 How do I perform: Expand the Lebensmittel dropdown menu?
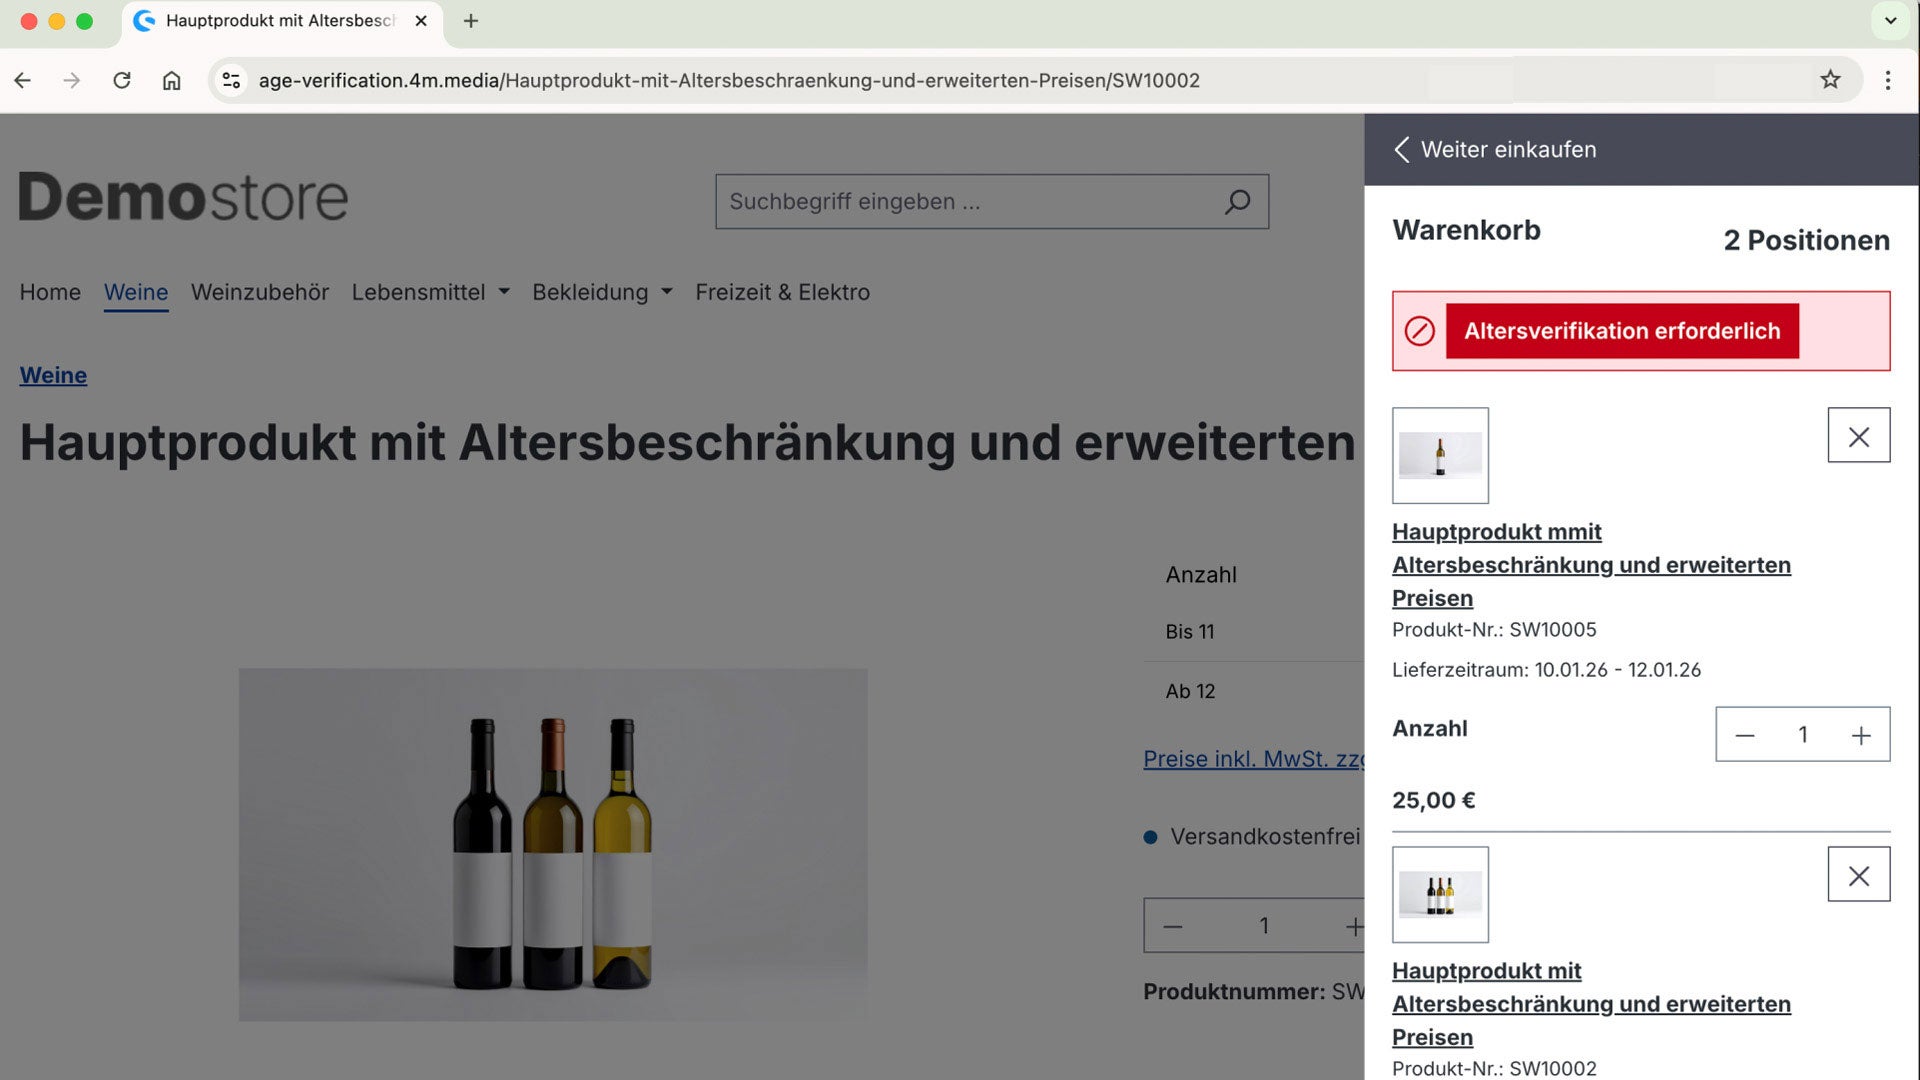click(x=430, y=292)
